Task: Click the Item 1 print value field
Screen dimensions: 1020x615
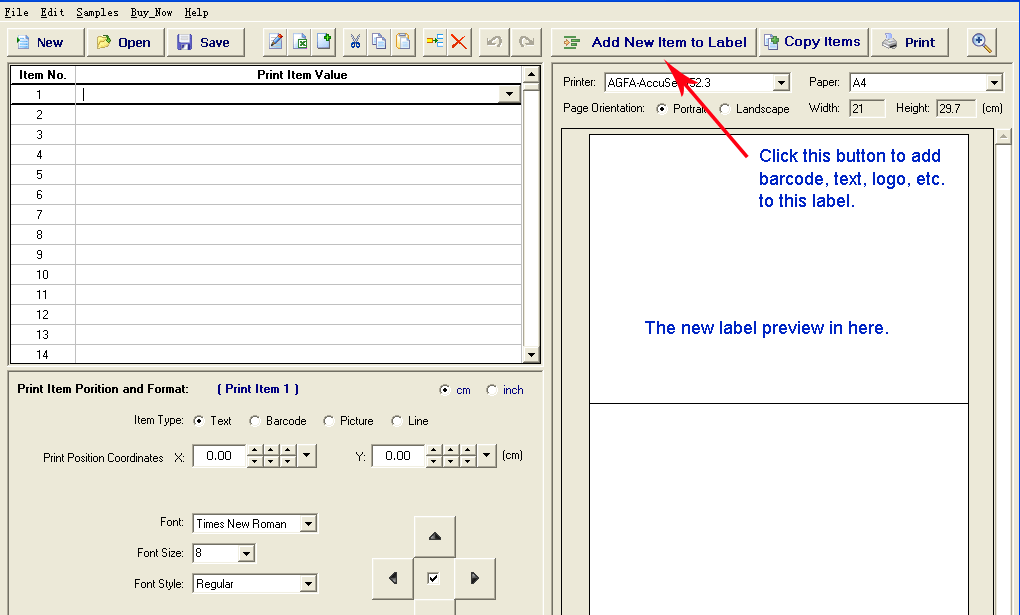Action: point(290,95)
